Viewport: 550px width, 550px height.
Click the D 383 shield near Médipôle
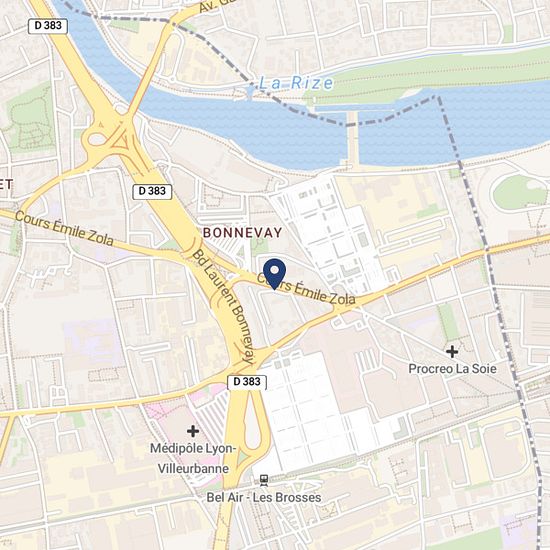click(x=247, y=382)
